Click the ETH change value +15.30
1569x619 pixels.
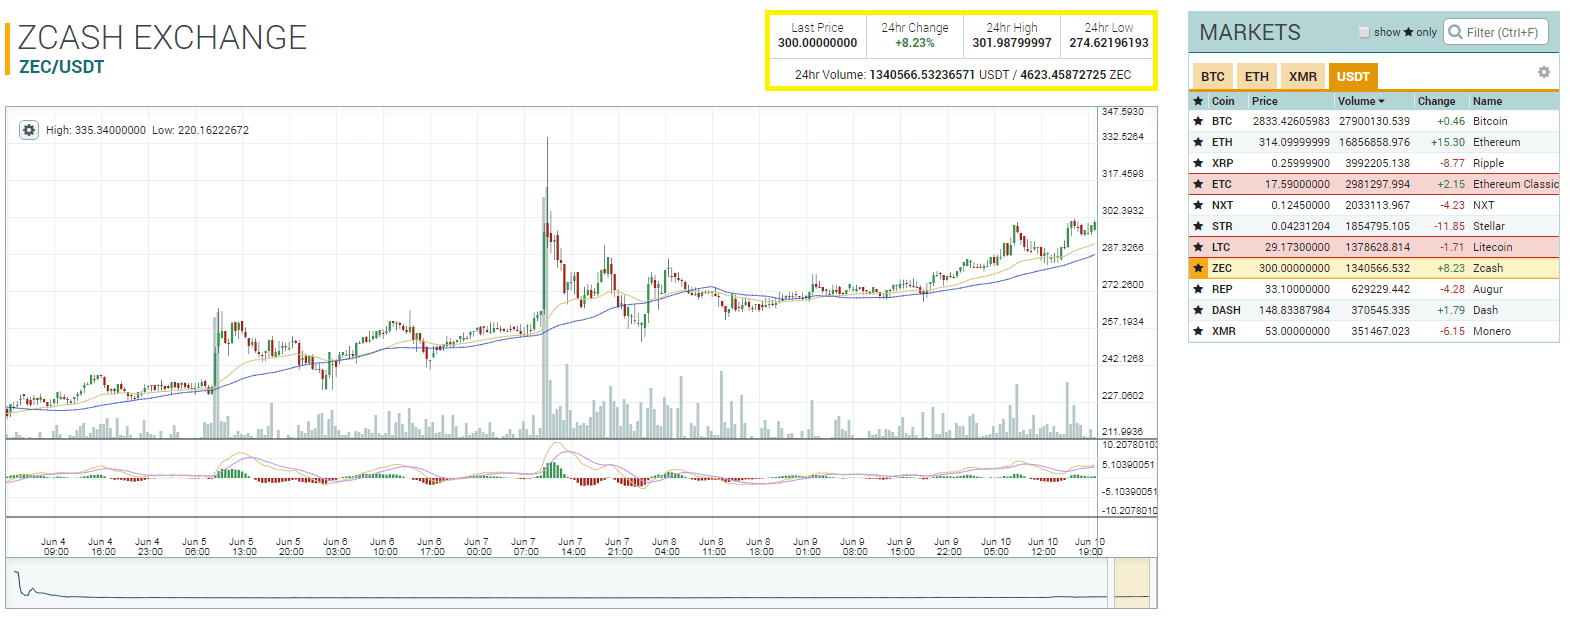[1447, 142]
